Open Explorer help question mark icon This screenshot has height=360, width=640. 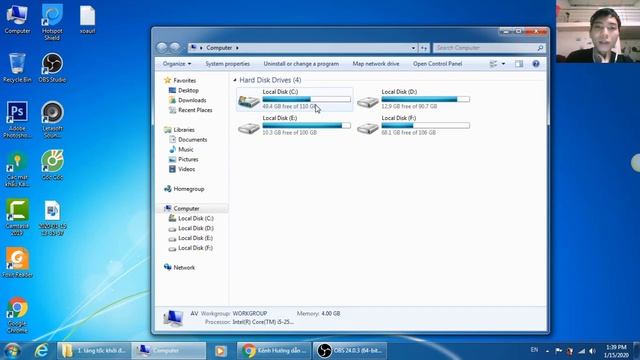tap(536, 64)
